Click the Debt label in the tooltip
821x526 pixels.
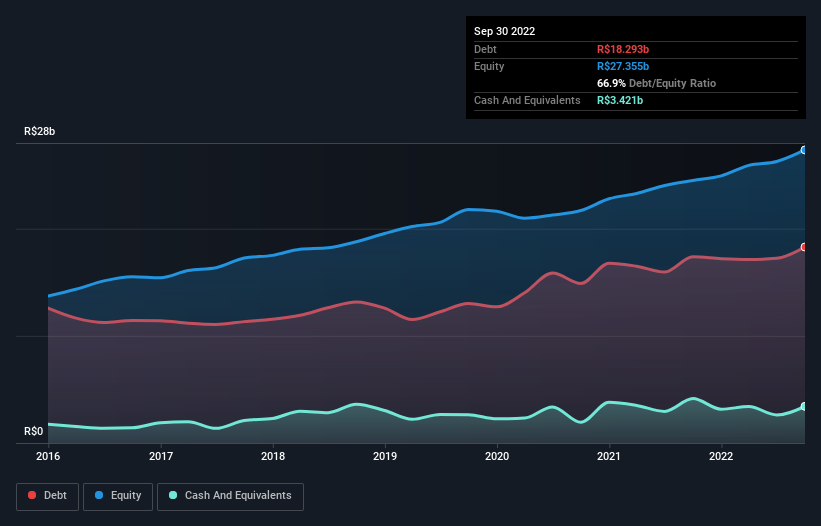click(485, 49)
